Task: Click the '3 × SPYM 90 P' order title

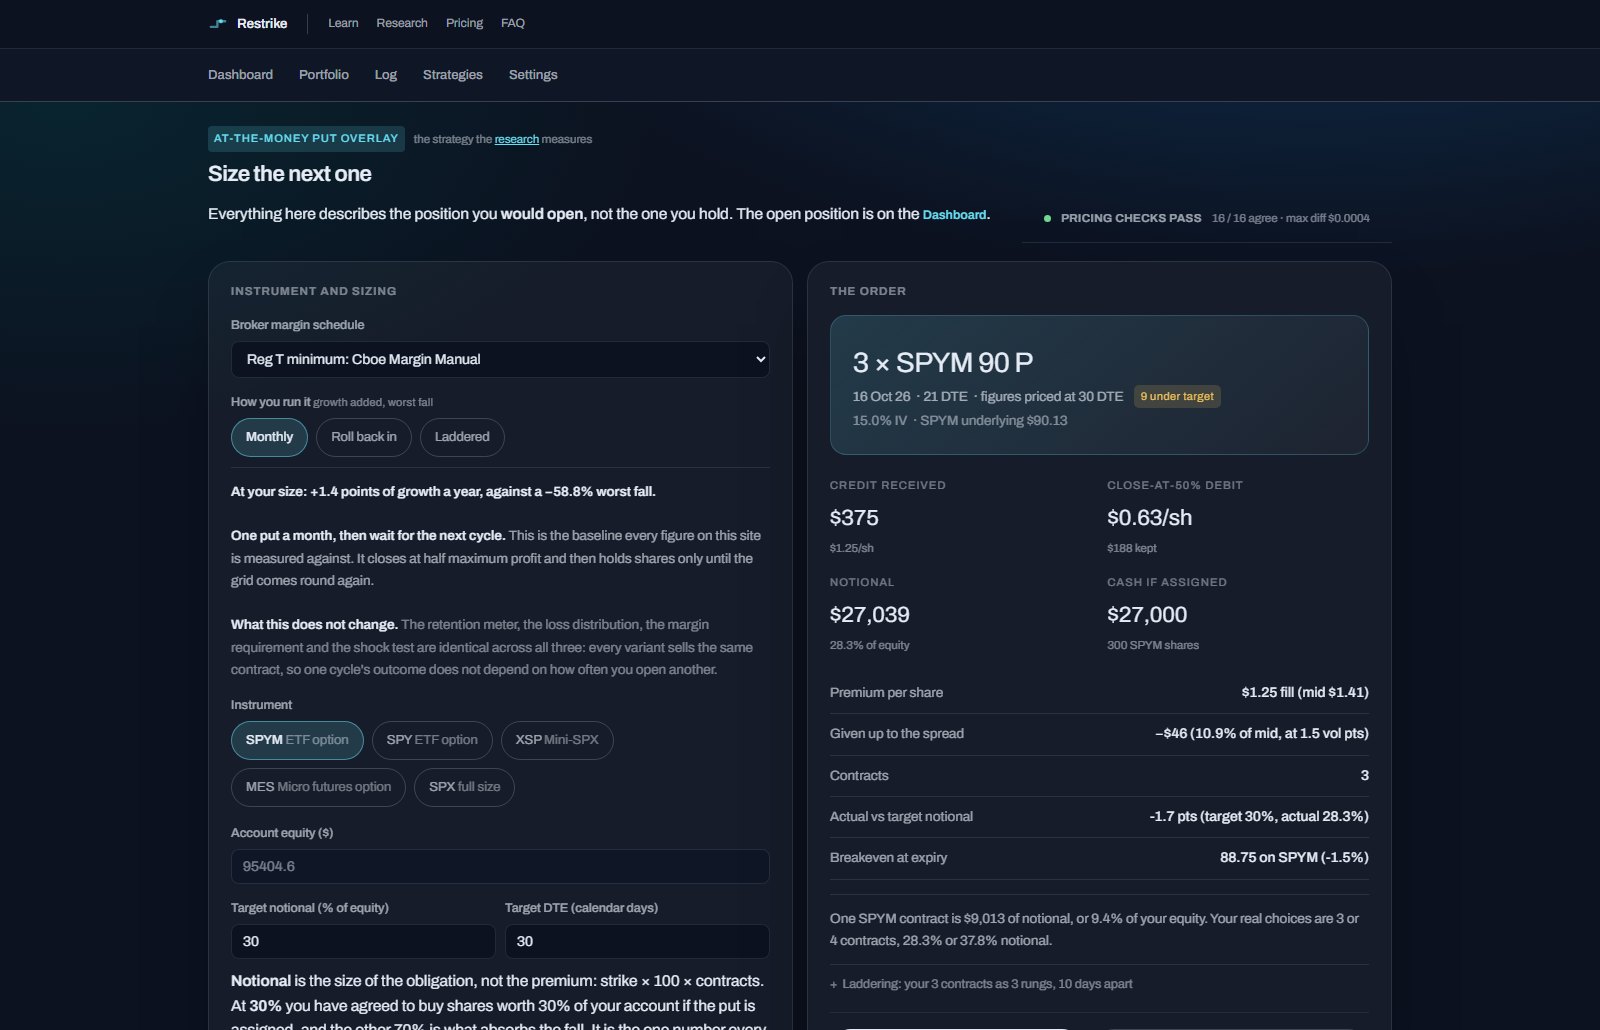Action: (x=943, y=362)
